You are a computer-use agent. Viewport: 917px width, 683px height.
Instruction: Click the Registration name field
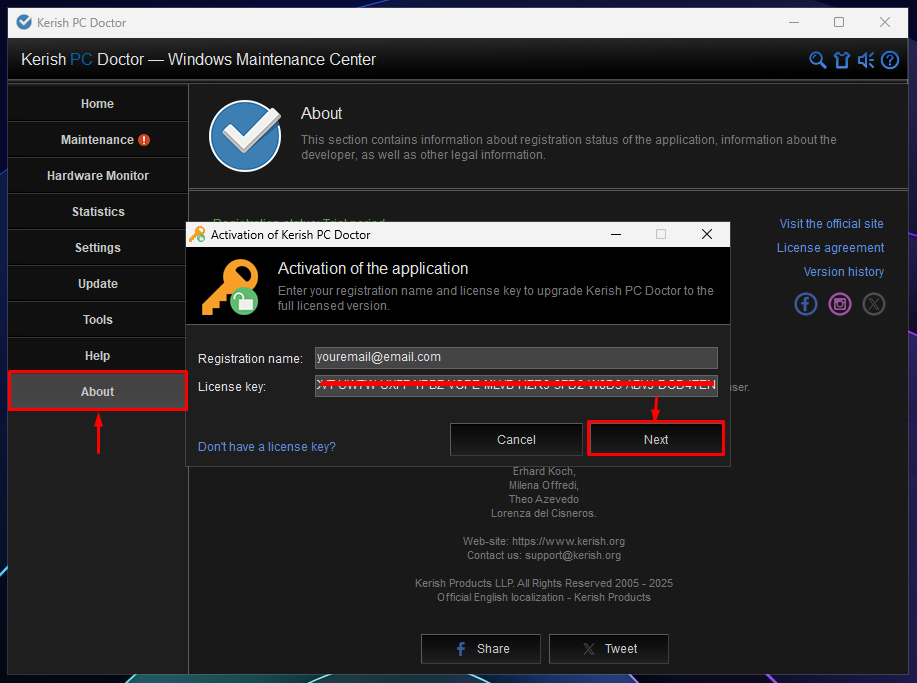coord(516,357)
